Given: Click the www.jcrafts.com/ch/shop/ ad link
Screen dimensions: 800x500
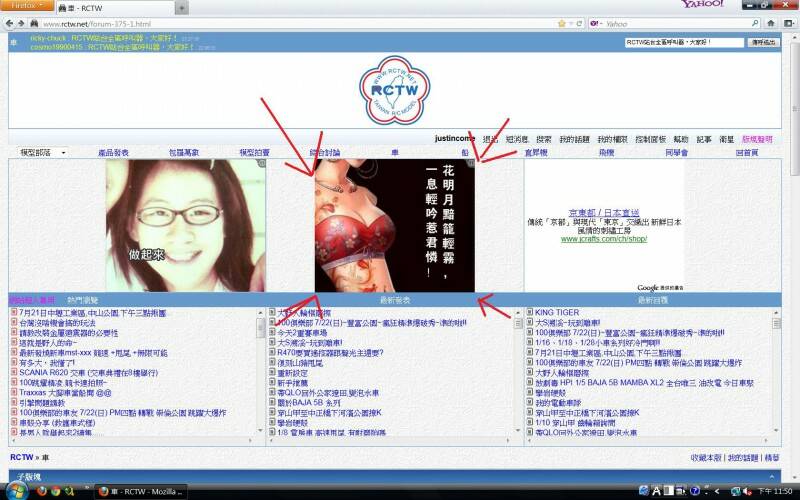Looking at the screenshot, I should tap(604, 239).
